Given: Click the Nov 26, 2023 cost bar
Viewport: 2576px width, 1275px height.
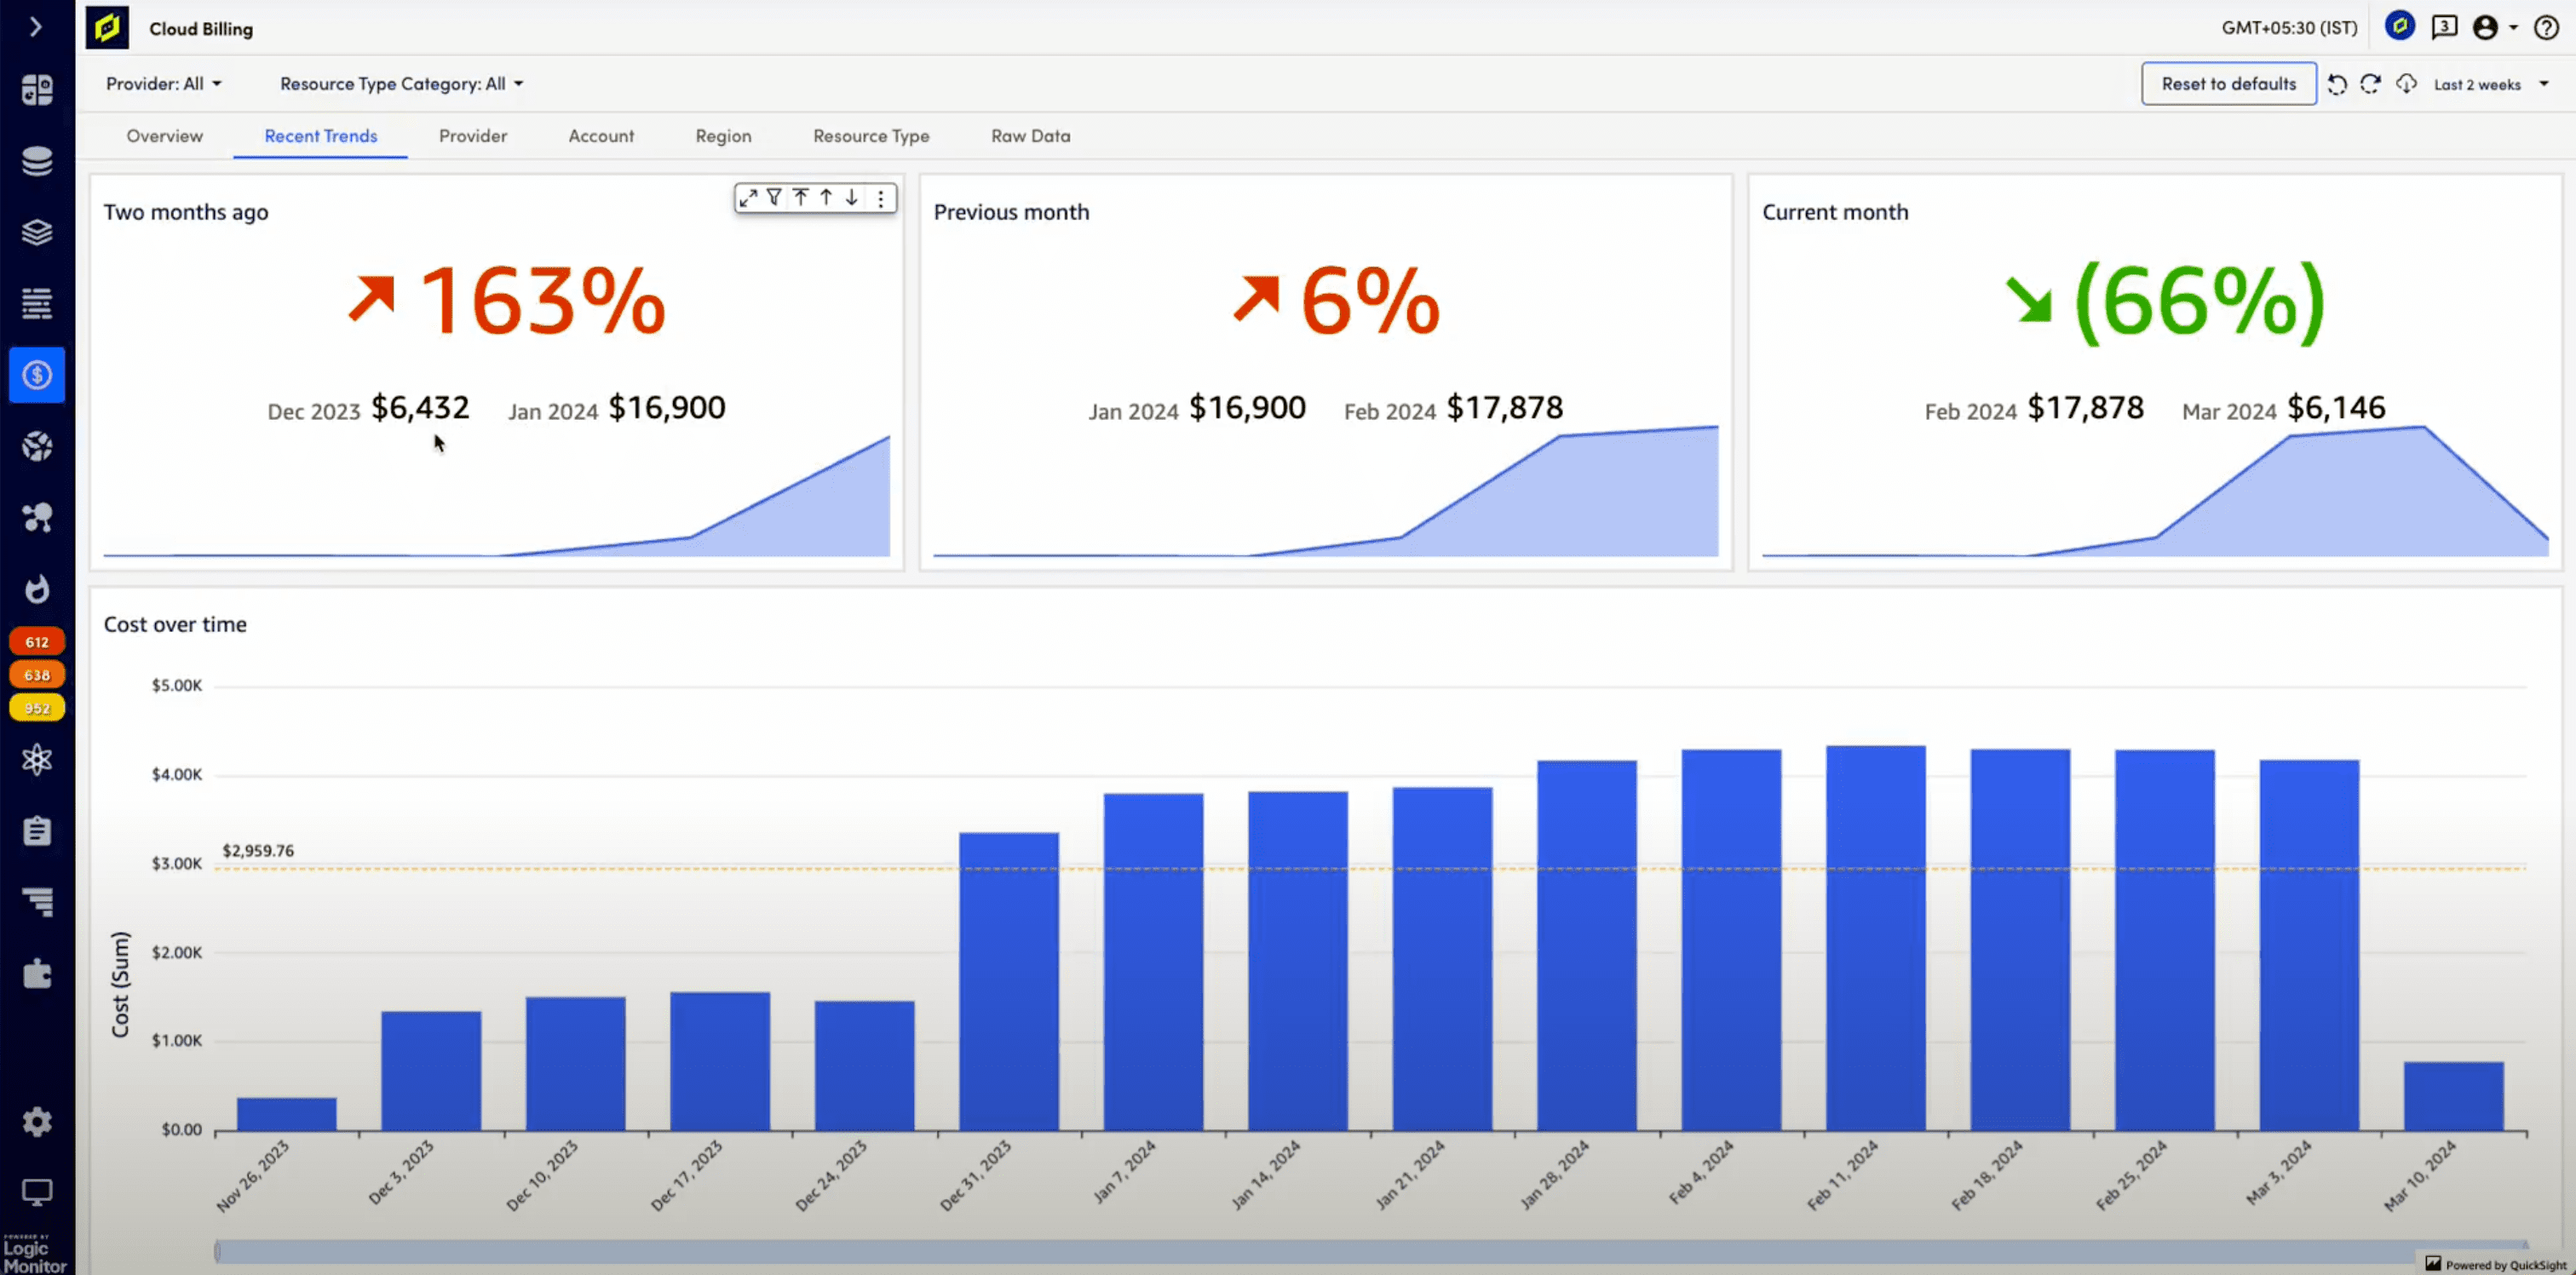Looking at the screenshot, I should pyautogui.click(x=286, y=1114).
